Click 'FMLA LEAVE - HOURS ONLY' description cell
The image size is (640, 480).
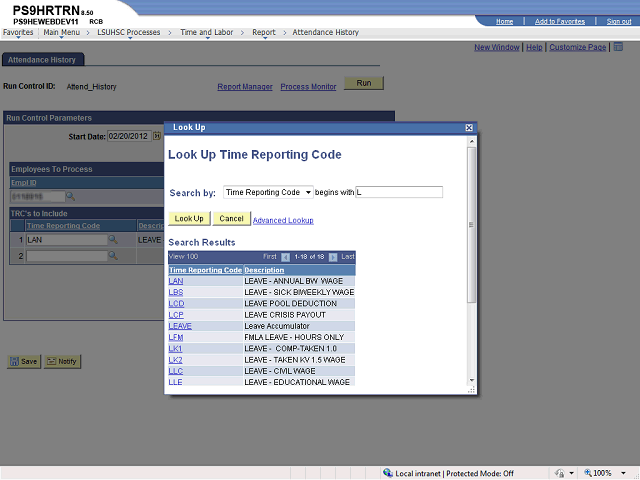299,337
